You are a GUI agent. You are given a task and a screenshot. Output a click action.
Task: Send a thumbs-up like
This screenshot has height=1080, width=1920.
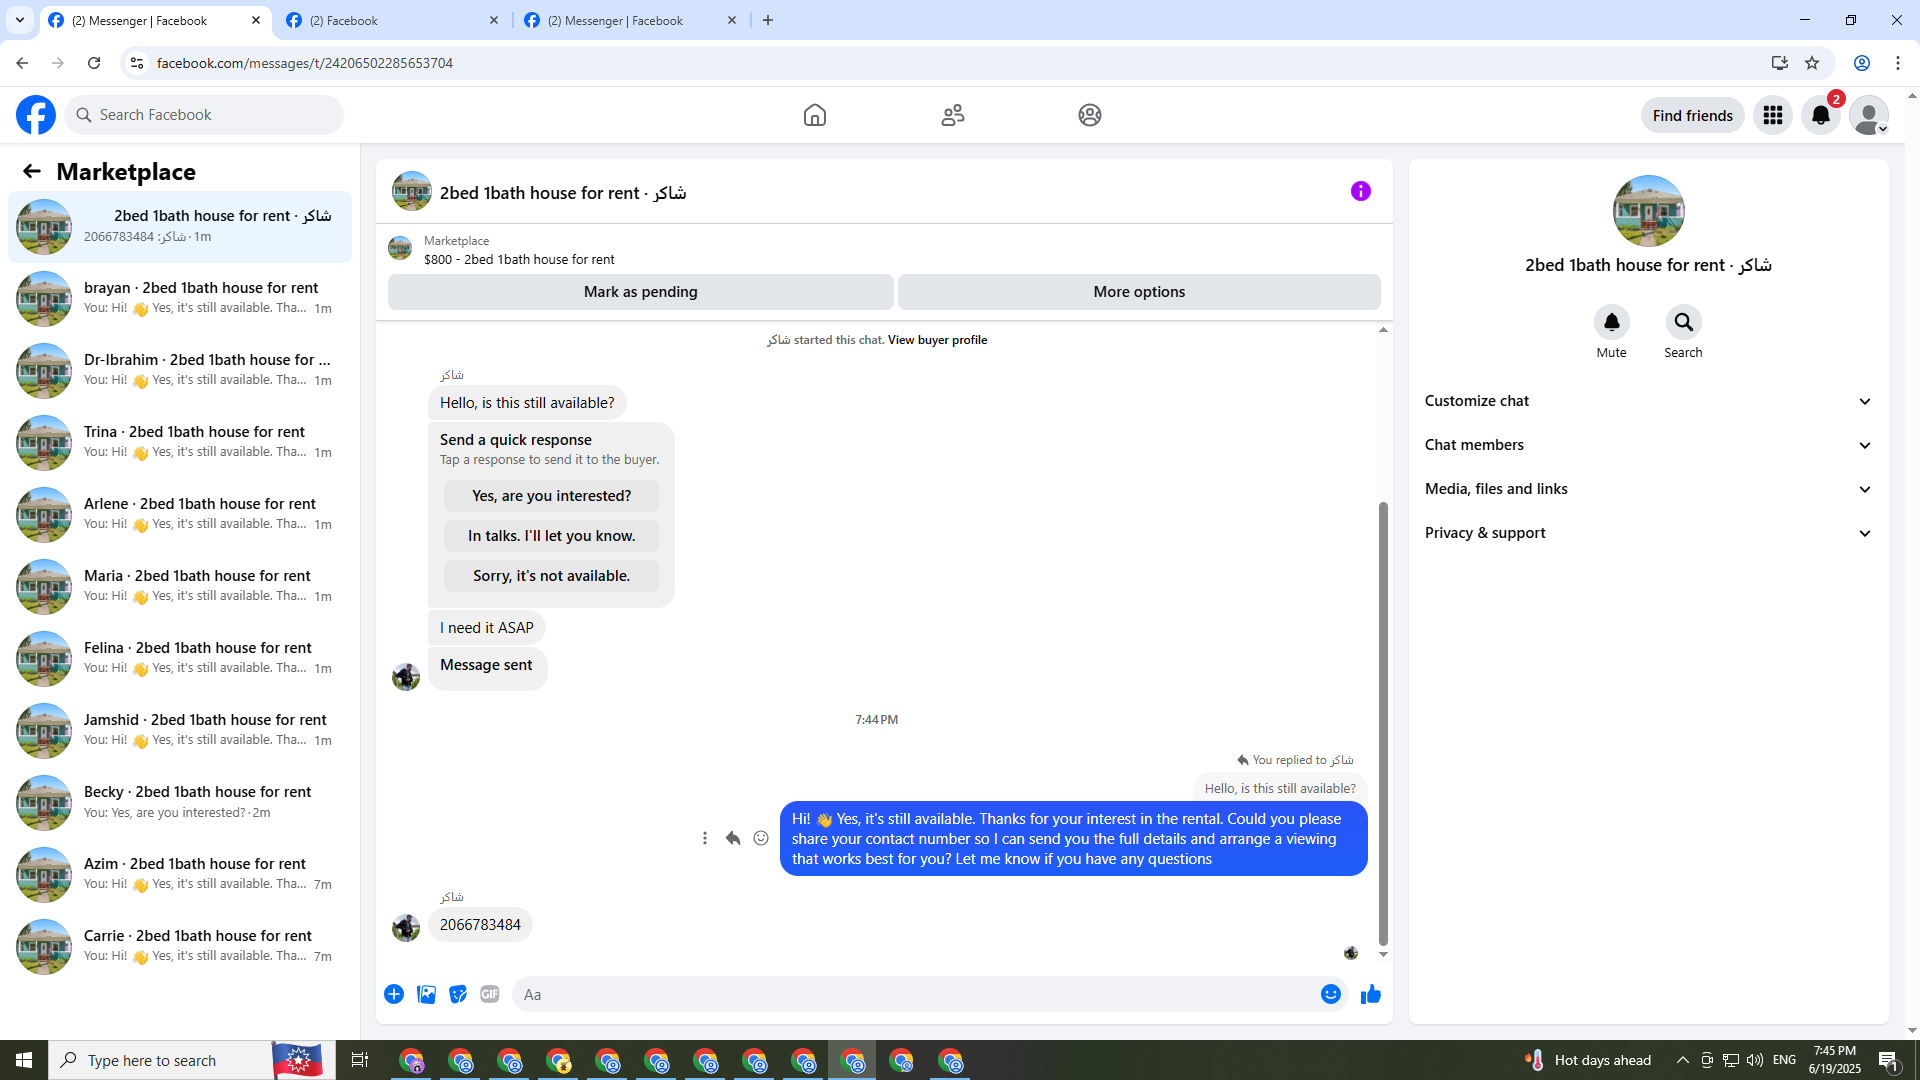(x=1371, y=994)
